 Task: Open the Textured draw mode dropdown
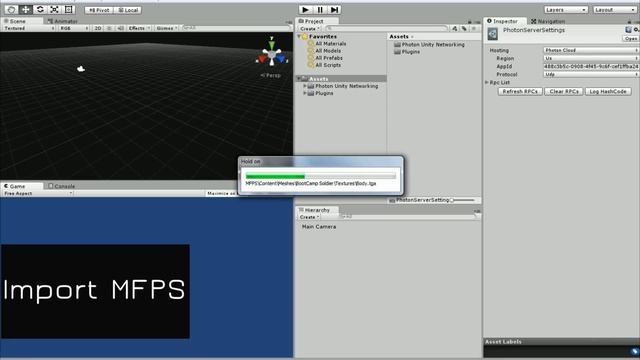29,28
